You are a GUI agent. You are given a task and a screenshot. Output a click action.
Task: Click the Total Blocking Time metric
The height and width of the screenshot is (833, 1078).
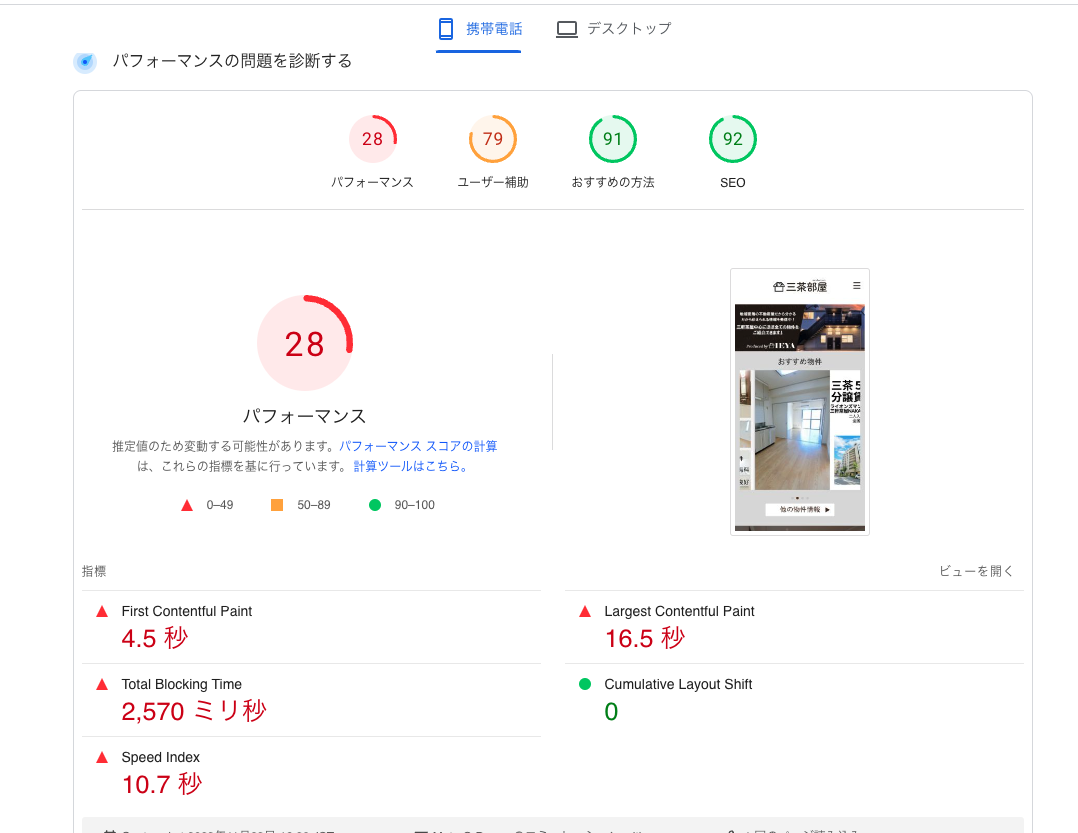[181, 684]
